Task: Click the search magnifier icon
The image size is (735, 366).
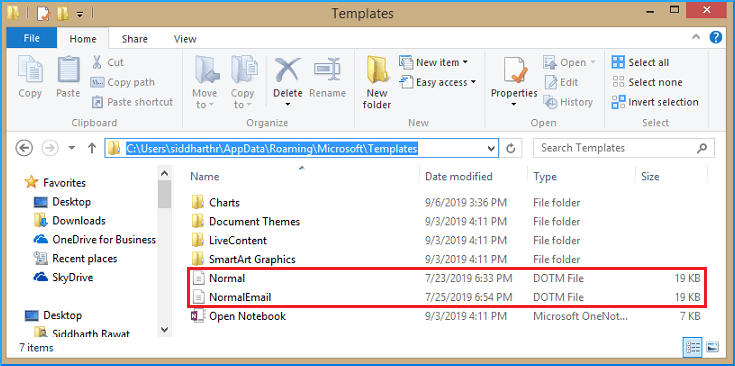Action: click(701, 149)
